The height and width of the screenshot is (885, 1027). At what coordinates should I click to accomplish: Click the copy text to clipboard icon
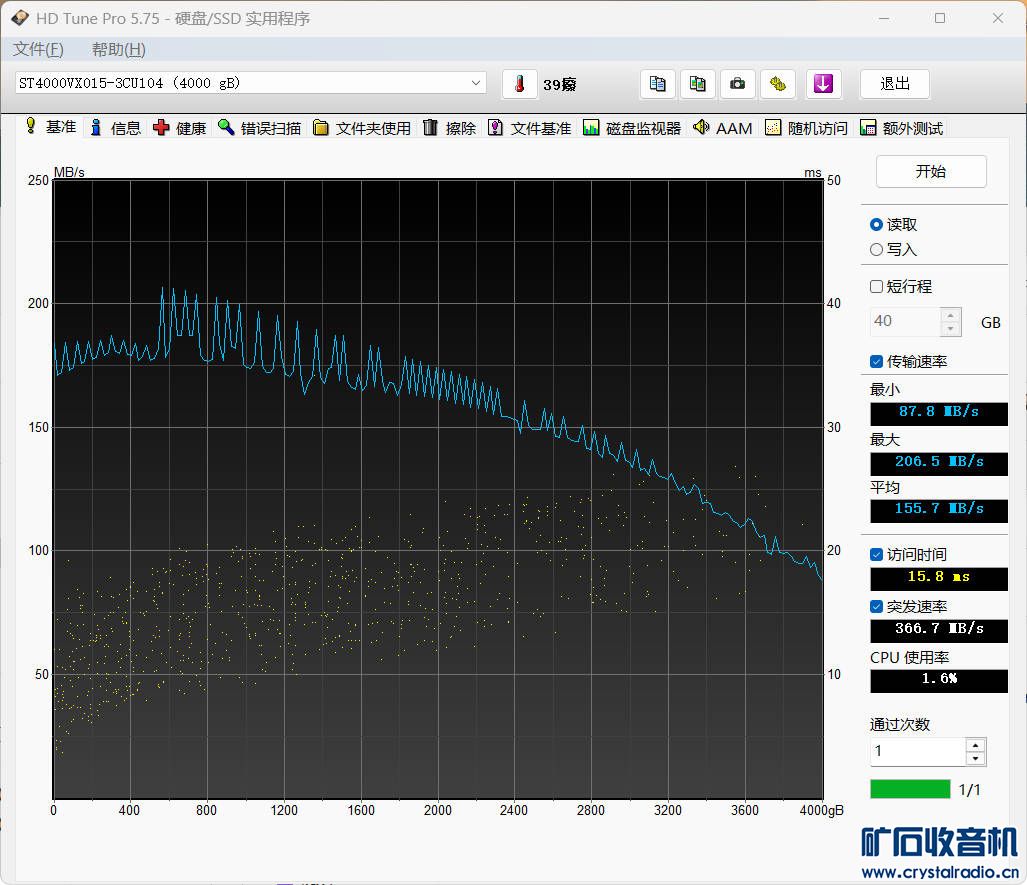point(657,84)
